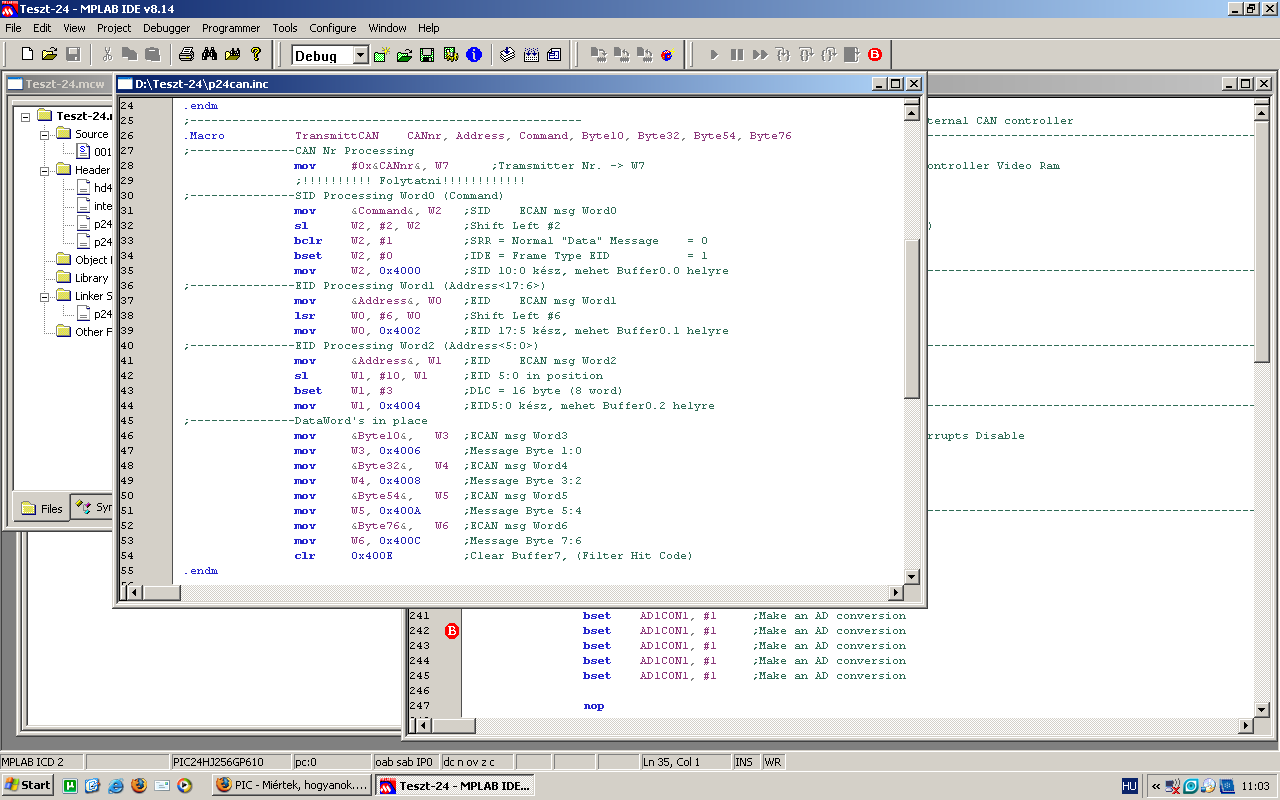
Task: Toggle the breakpoint marker on line 242
Action: coord(451,631)
